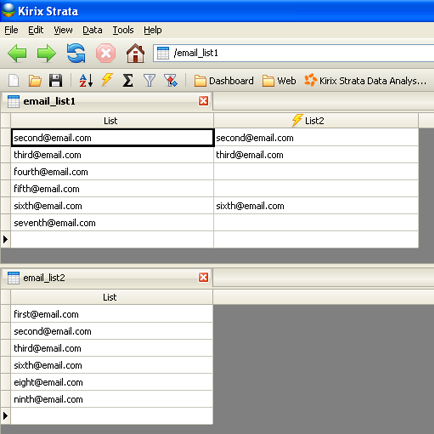Screen dimensions: 434x434
Task: Apply filter with the funnel icon
Action: pyautogui.click(x=149, y=81)
